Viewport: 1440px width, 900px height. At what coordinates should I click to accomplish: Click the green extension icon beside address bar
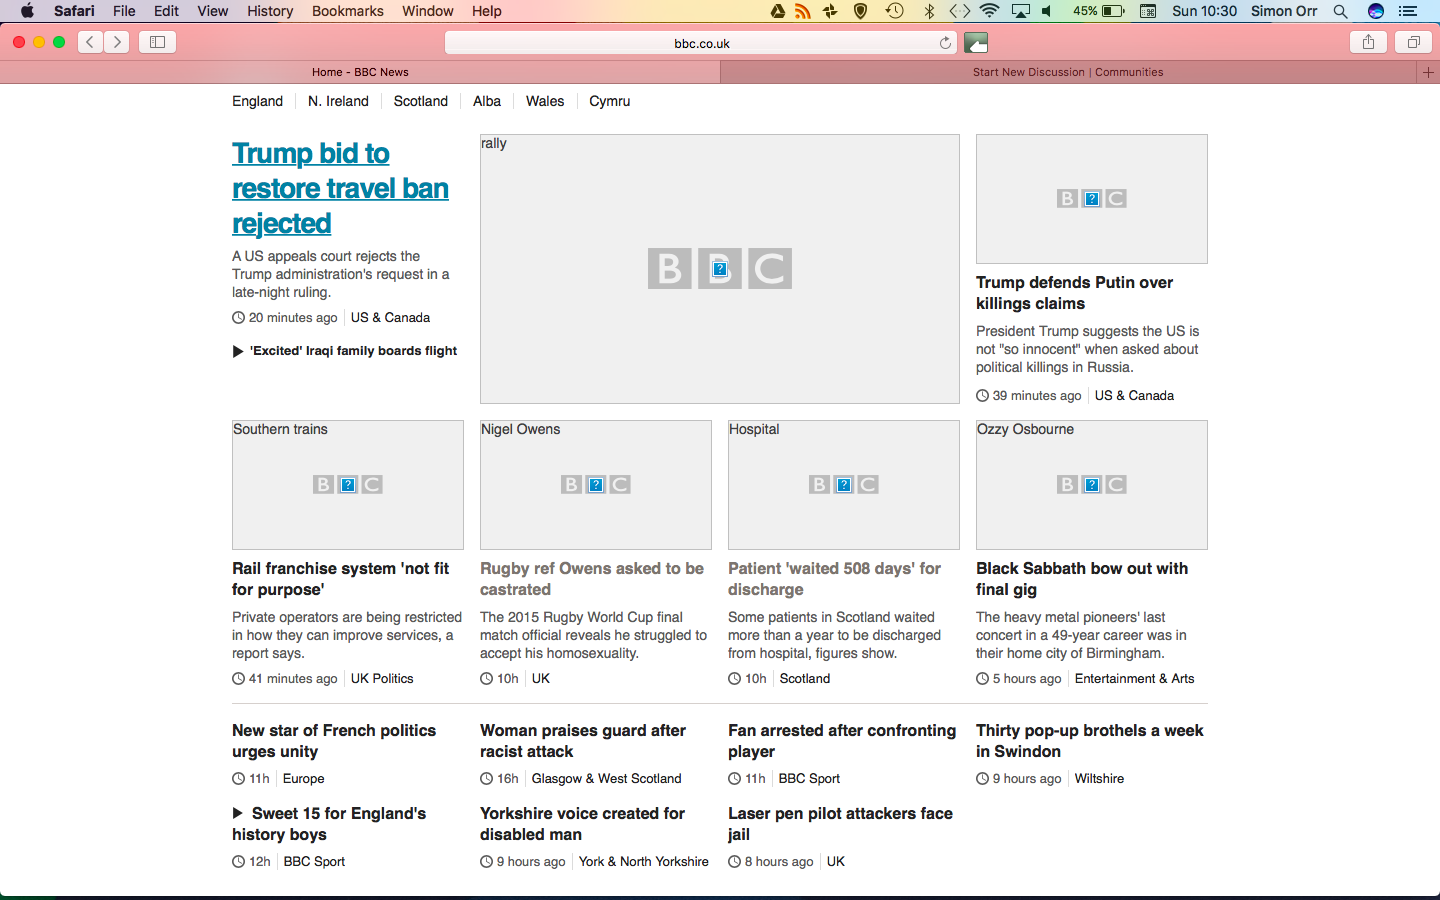click(976, 43)
